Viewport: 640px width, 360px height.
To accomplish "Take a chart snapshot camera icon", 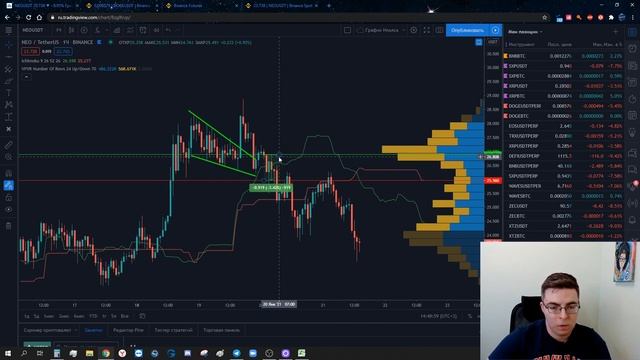I will click(439, 30).
